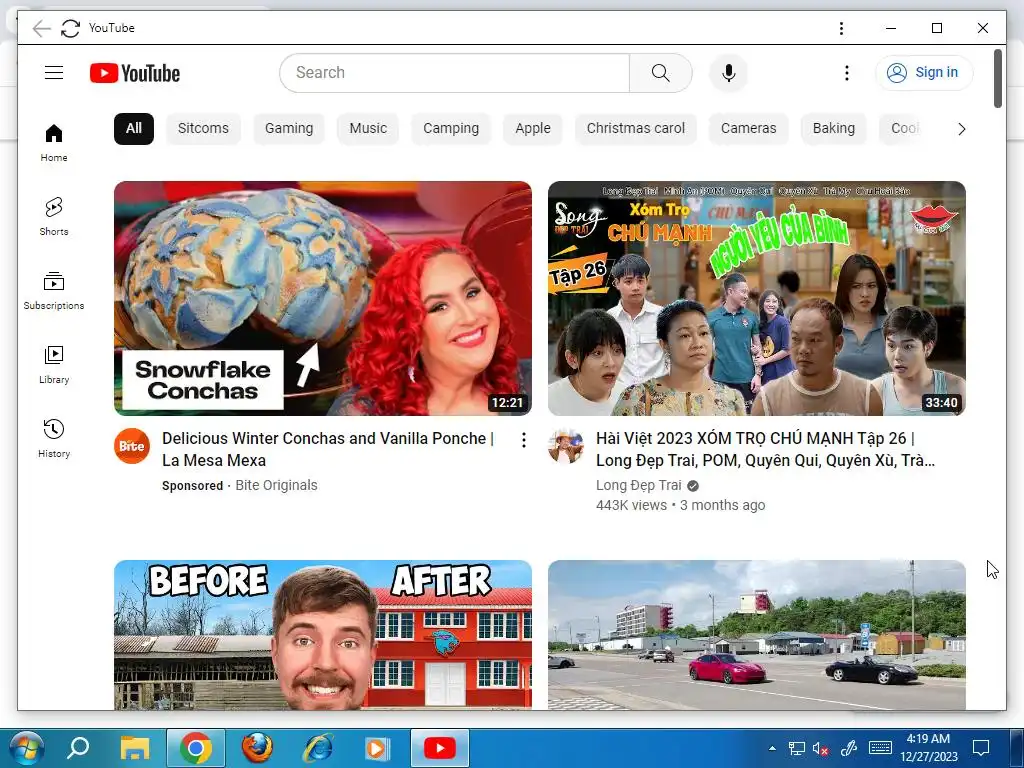
Task: Reload the YouTube app page
Action: (x=71, y=28)
